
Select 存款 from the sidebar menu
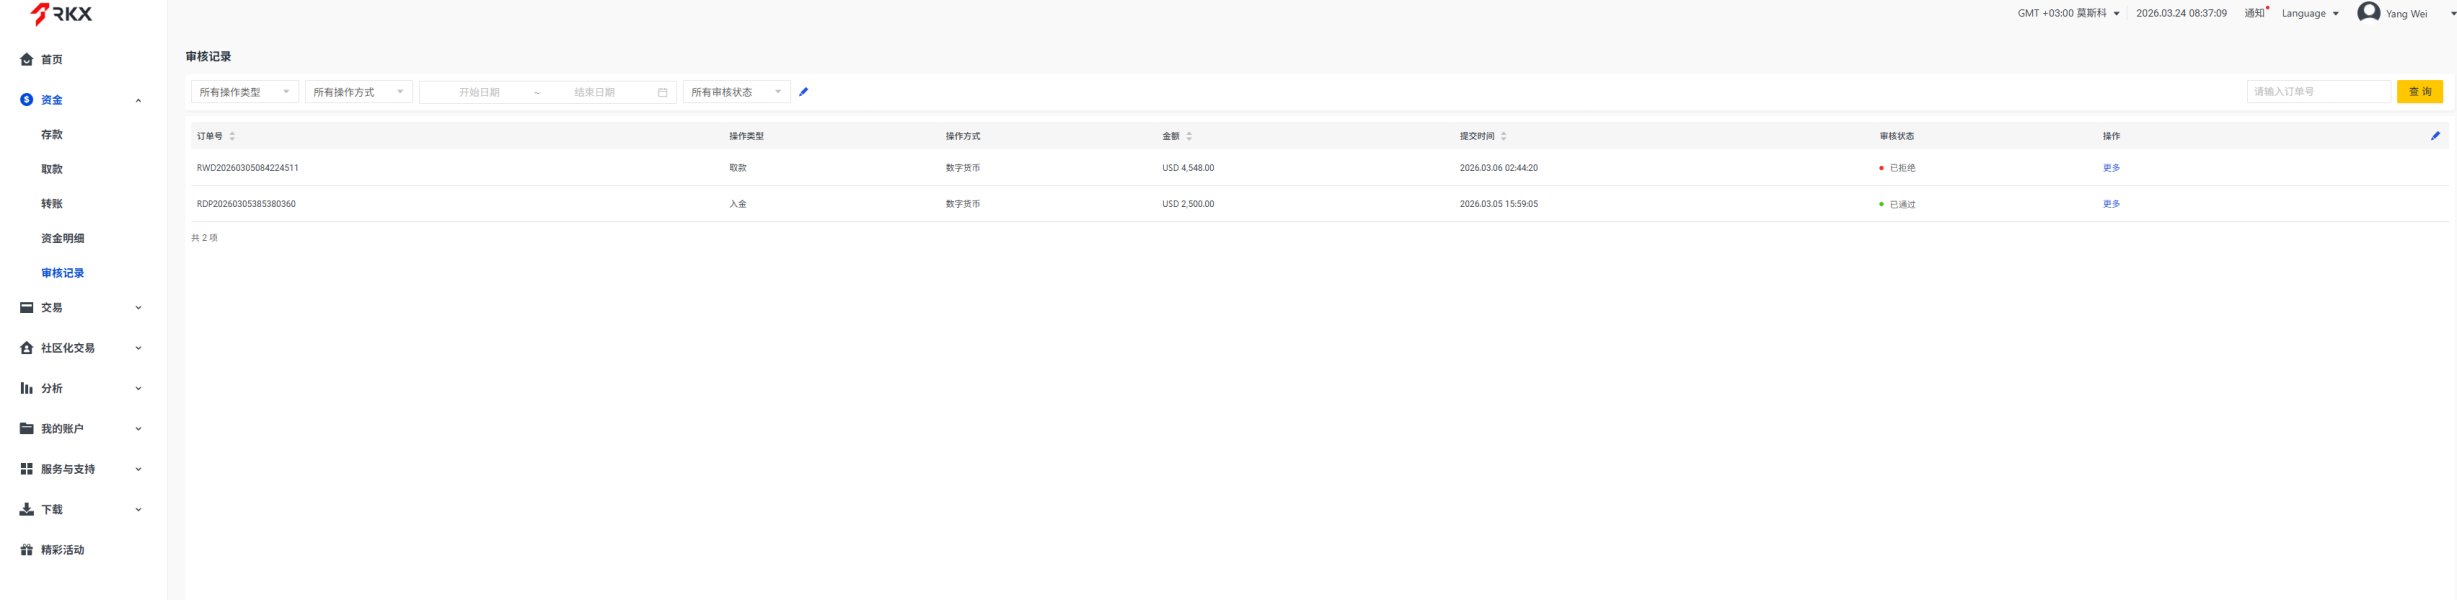click(52, 134)
